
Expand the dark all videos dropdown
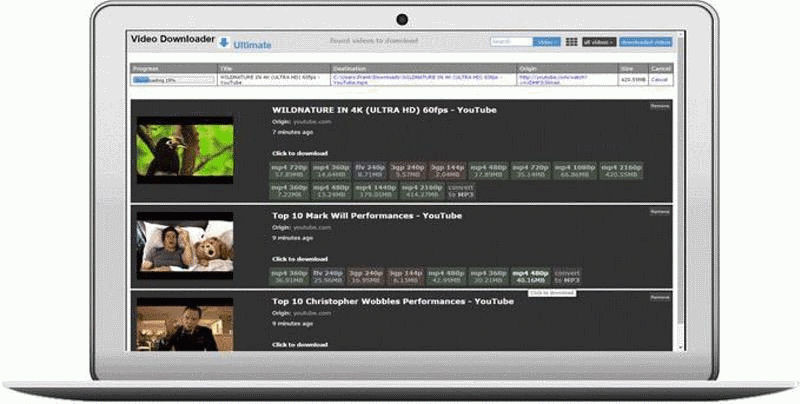599,42
